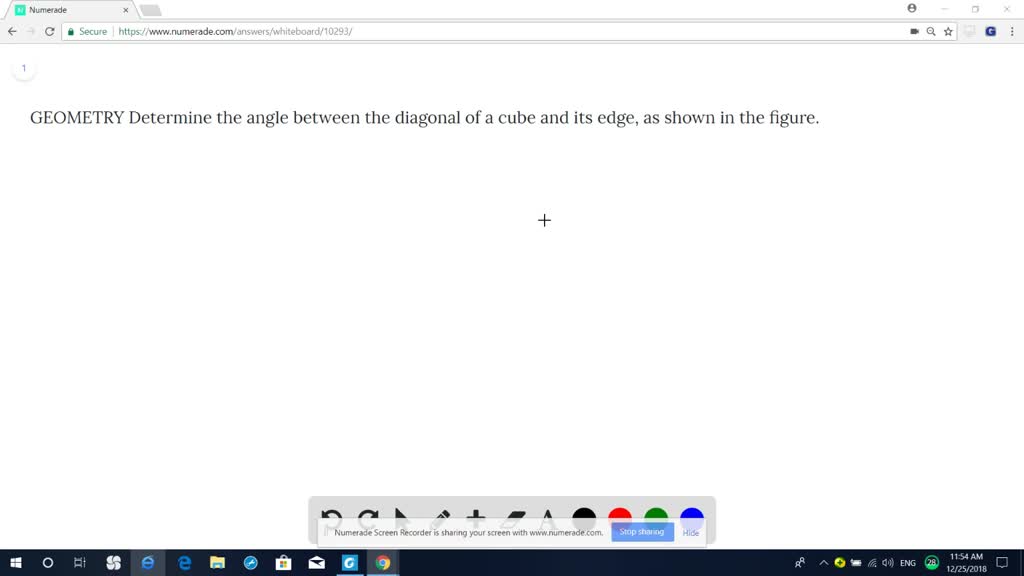Switch to the Numerade browser tab
1024x576 pixels.
[x=70, y=9]
